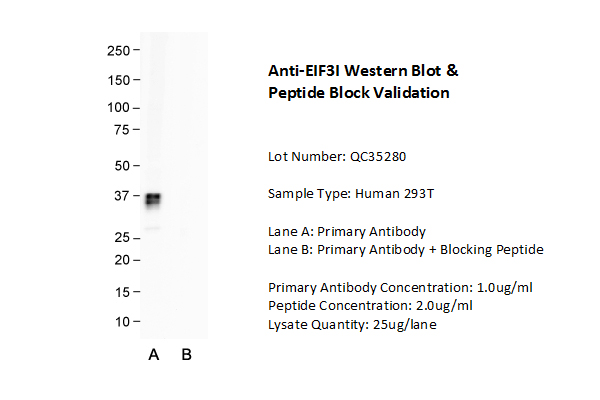Click the 25 molecular weight marker
Image resolution: width=600 pixels, height=400 pixels.
click(122, 238)
